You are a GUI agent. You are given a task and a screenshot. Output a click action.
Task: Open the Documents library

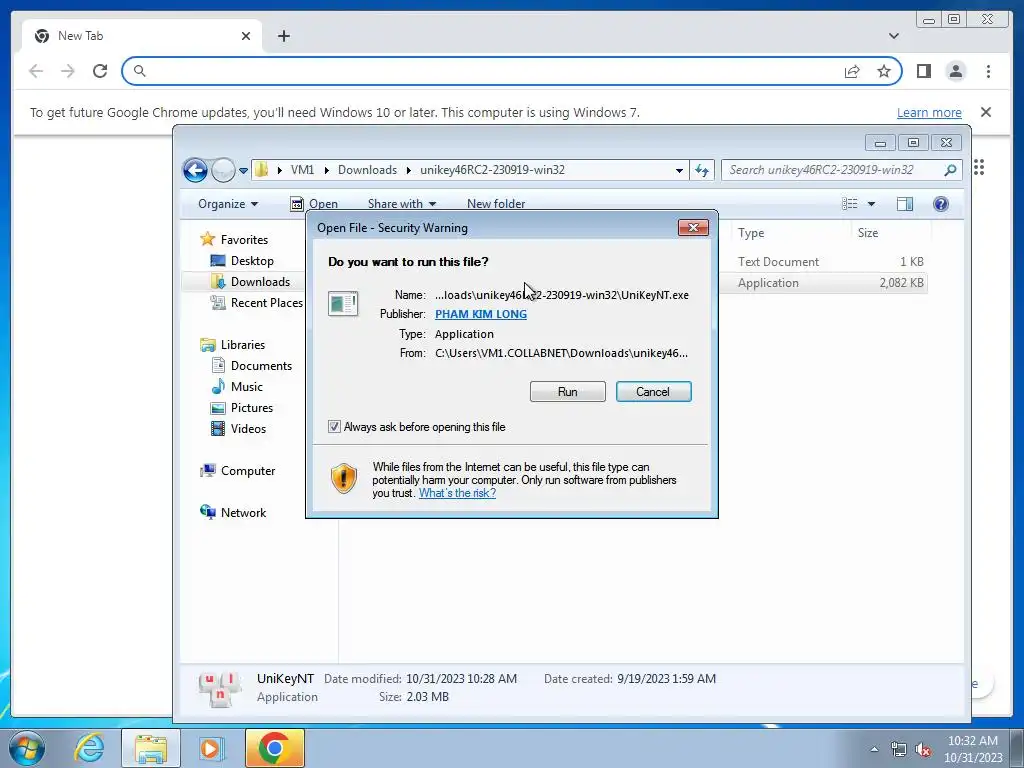pos(251,366)
